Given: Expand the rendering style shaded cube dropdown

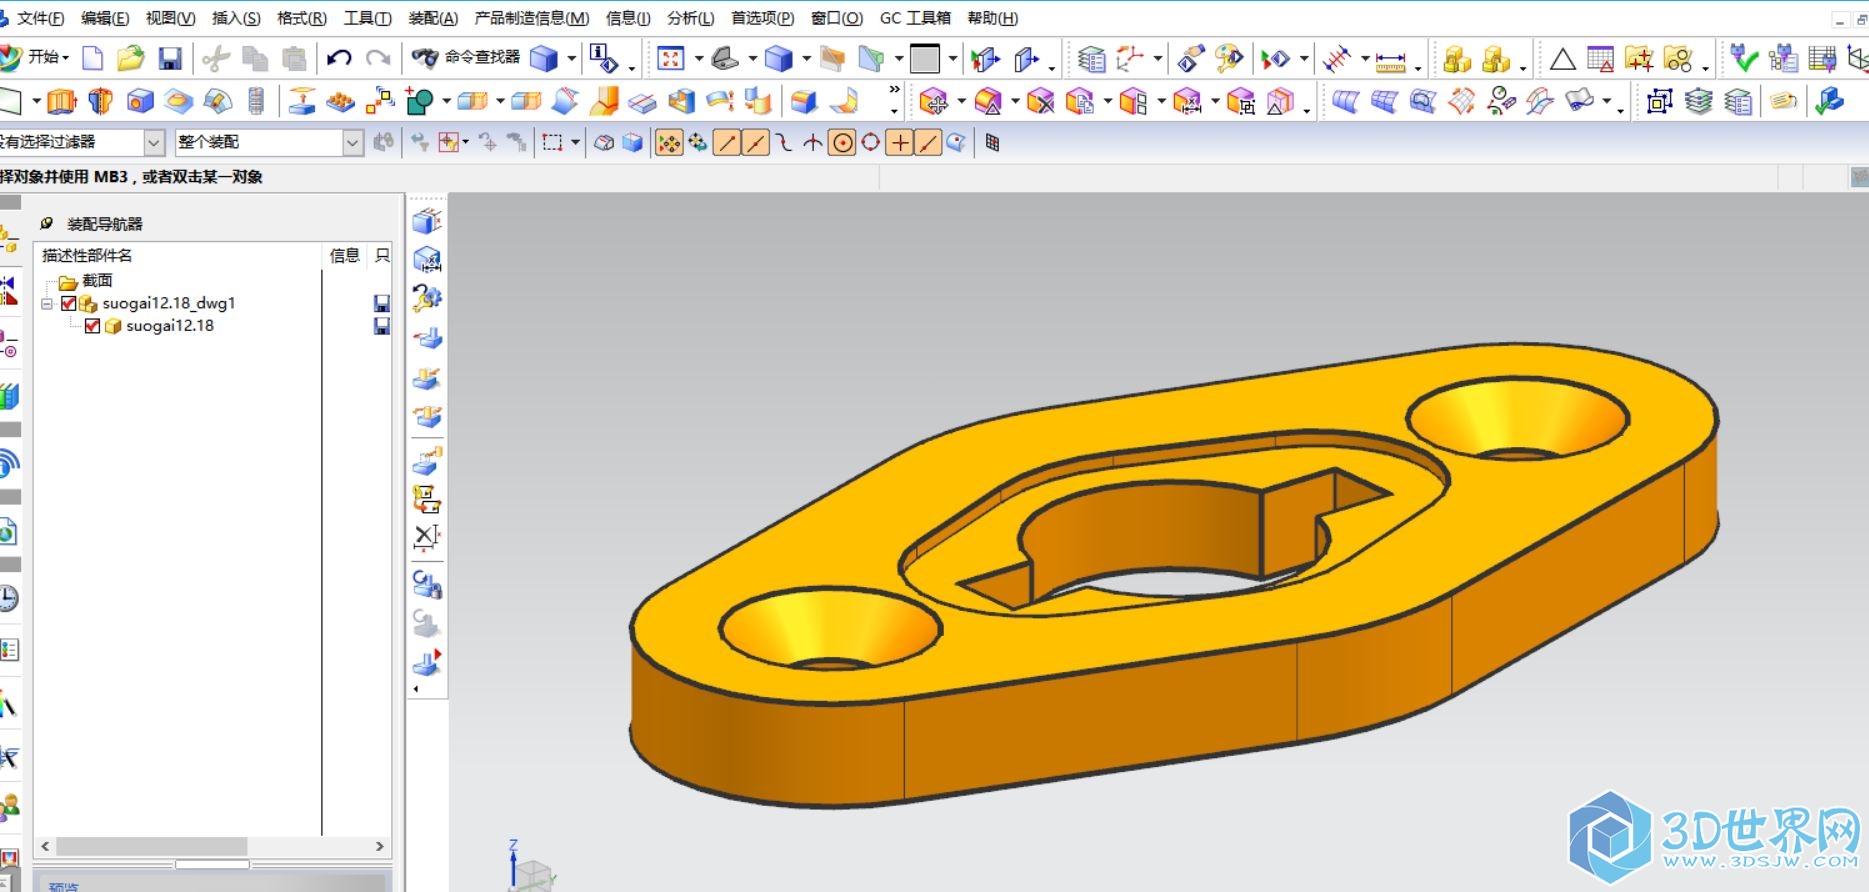Looking at the screenshot, I should tap(807, 59).
